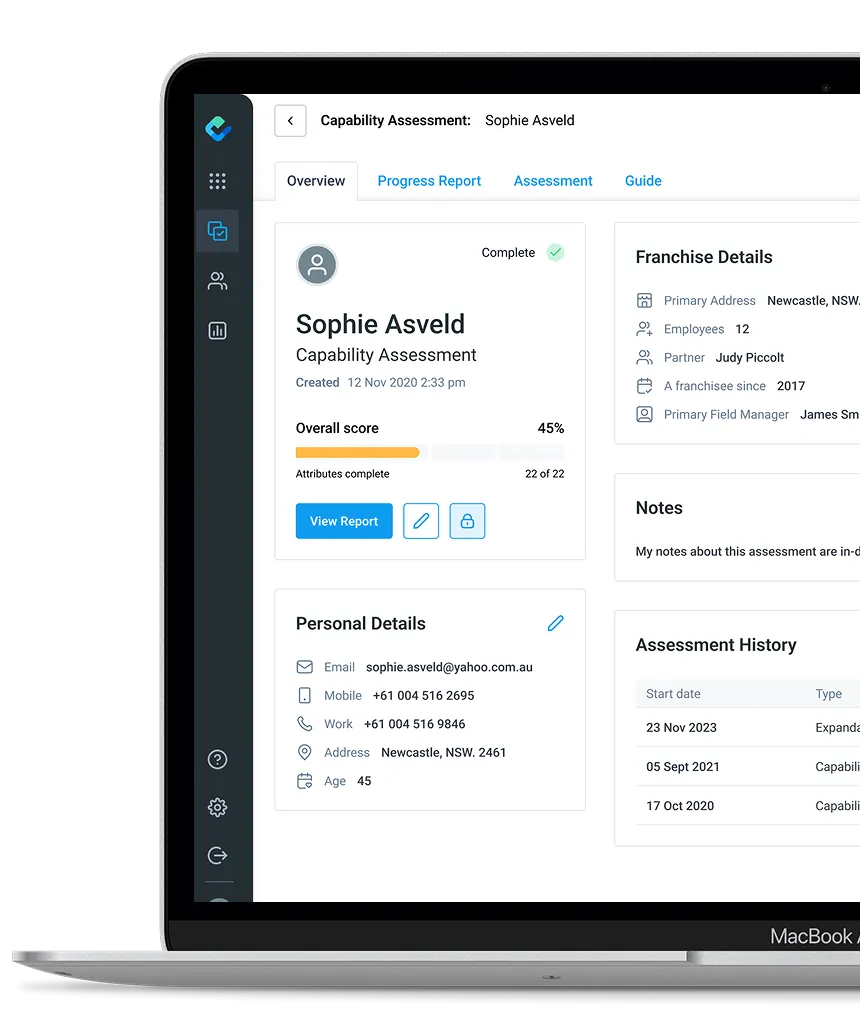860x1014 pixels.
Task: Click partner name Judy Piccolt
Action: (749, 358)
